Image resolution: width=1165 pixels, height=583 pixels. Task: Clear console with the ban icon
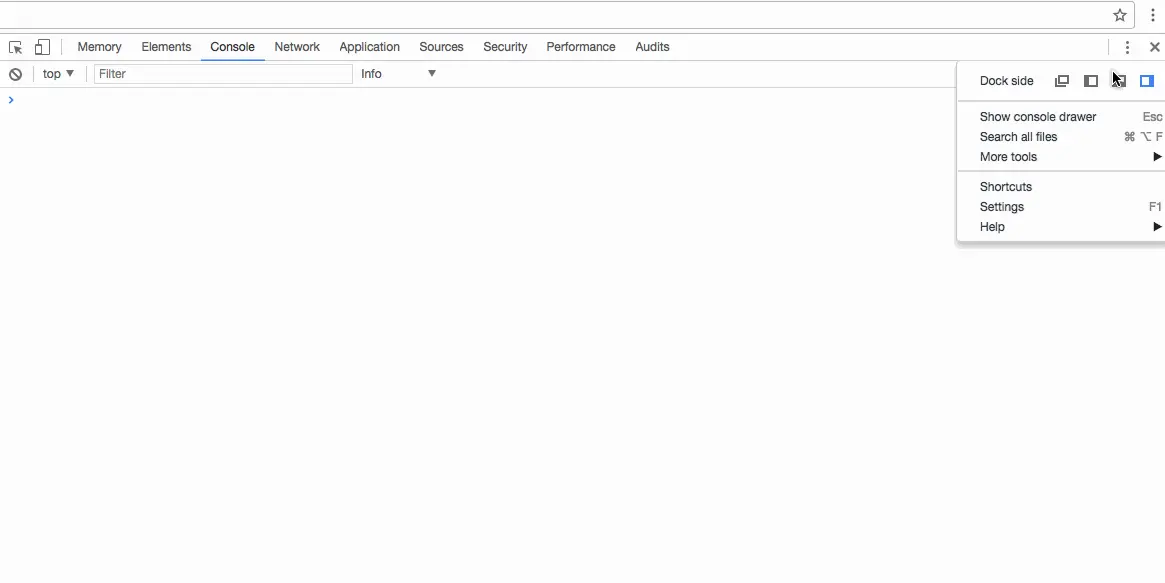(16, 74)
